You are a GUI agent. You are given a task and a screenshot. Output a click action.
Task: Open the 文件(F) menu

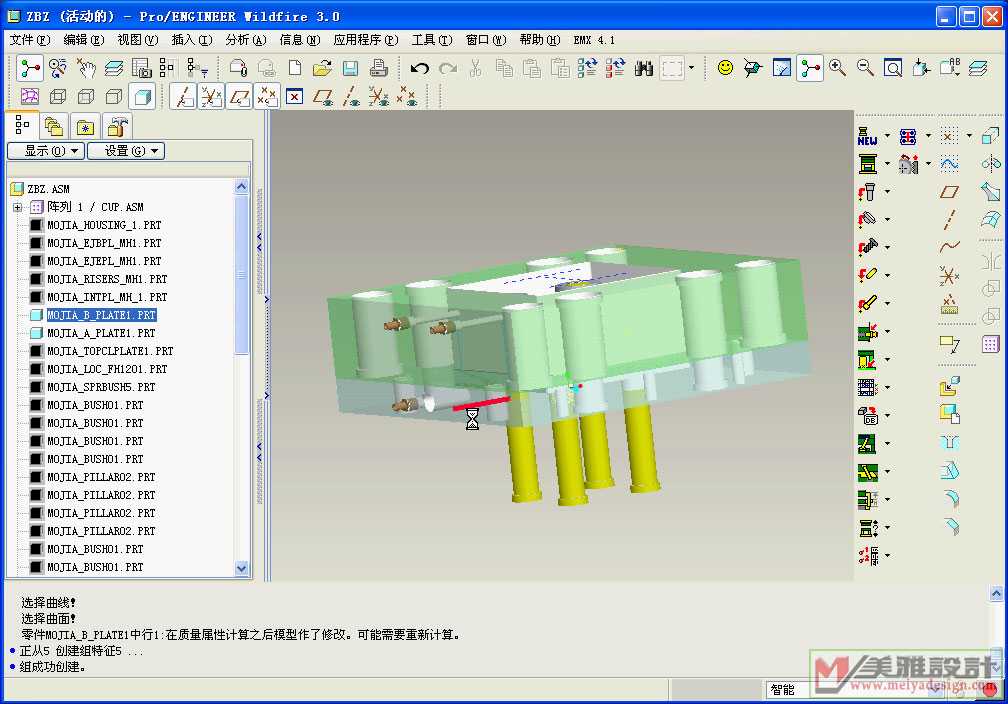point(30,40)
